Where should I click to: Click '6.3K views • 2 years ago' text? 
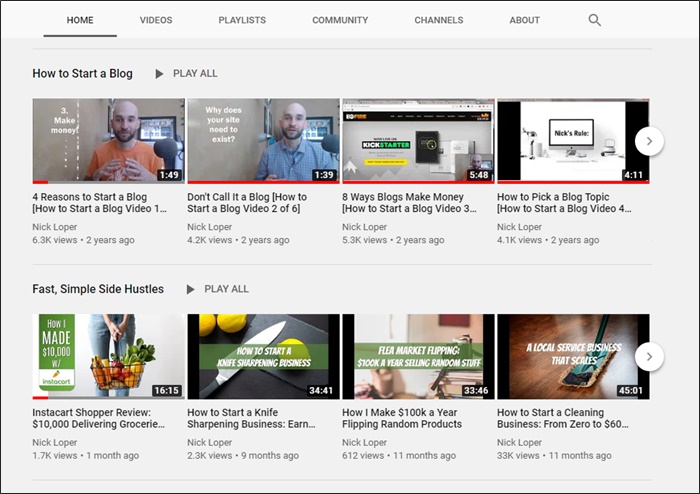click(x=83, y=240)
